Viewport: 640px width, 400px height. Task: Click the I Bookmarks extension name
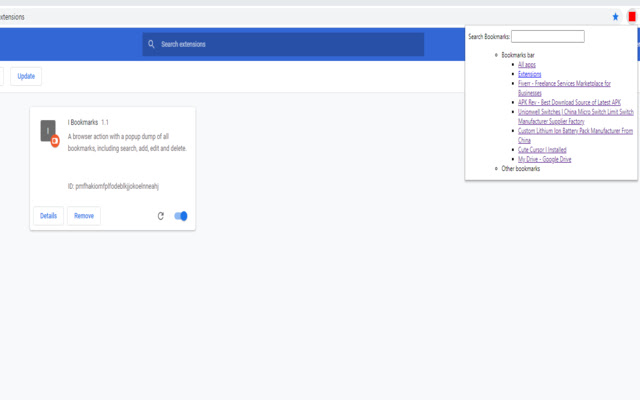click(x=83, y=122)
